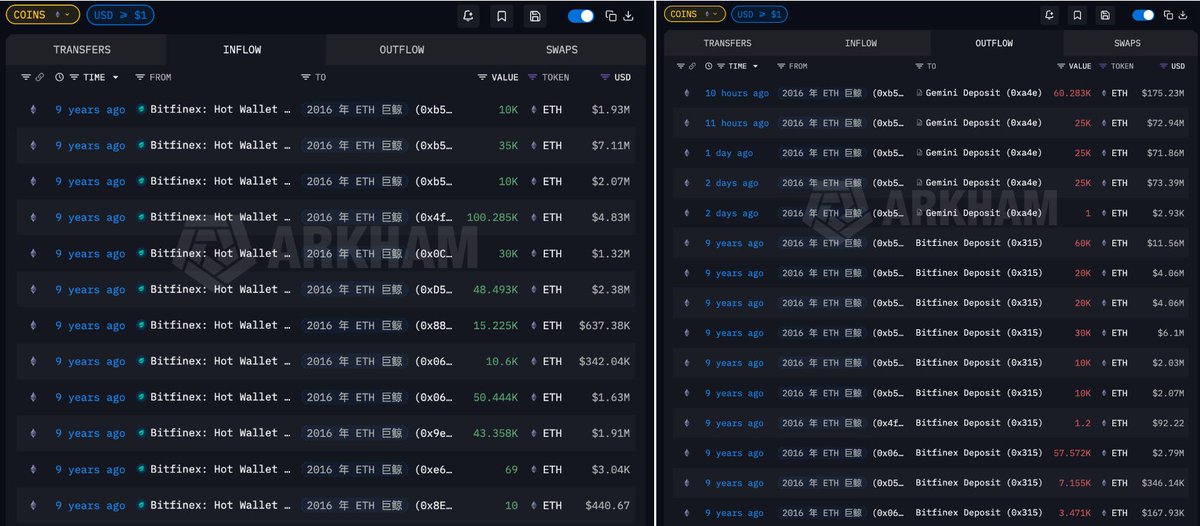
Task: Open the SWAPS tab in the Inflow view
Action: (562, 50)
